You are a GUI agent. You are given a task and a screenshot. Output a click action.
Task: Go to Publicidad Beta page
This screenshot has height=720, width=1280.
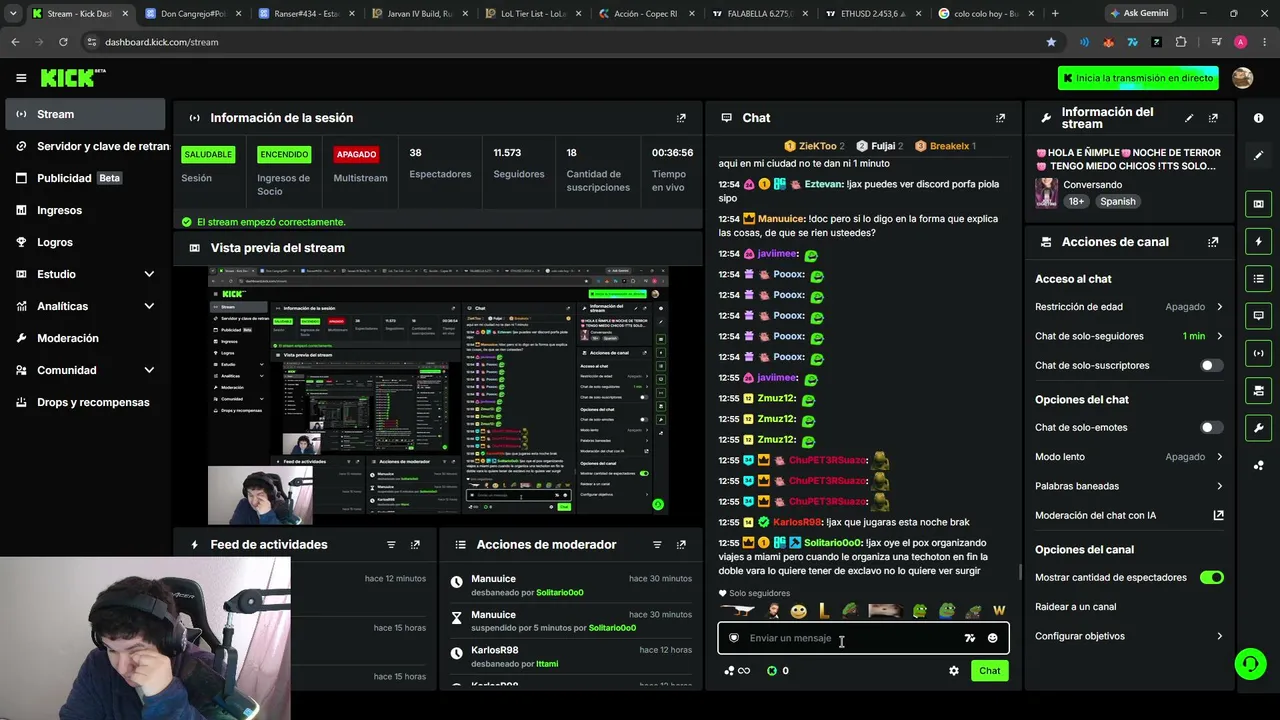click(x=85, y=178)
